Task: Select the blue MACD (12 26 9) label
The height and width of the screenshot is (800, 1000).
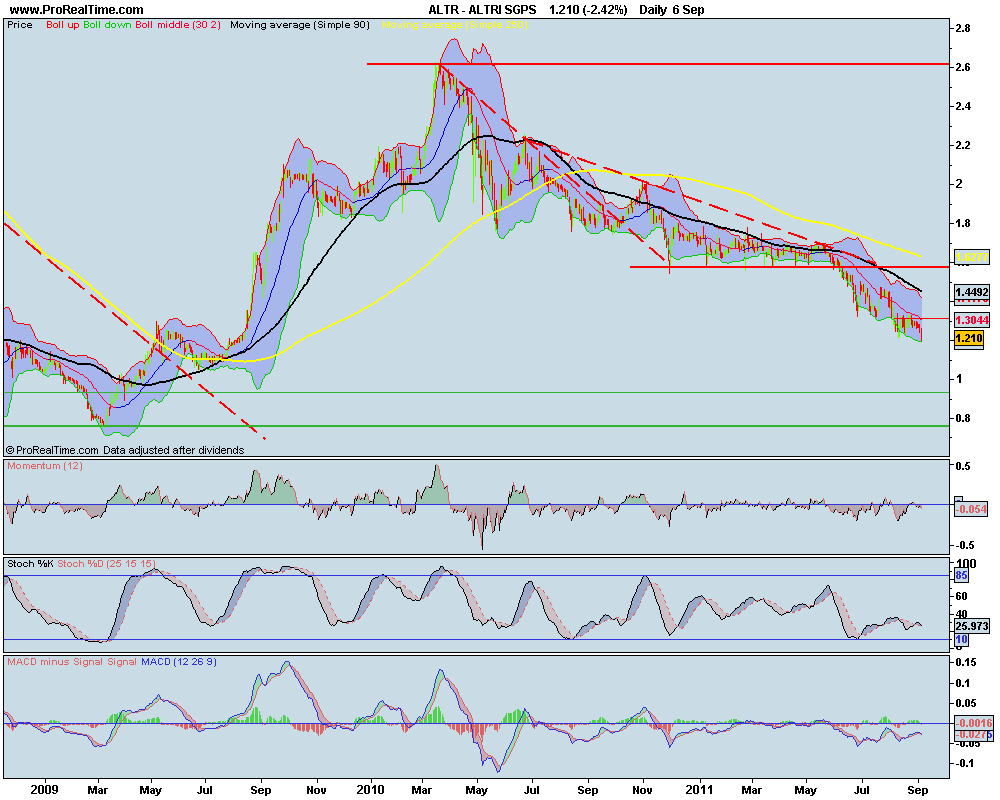Action: (x=179, y=662)
